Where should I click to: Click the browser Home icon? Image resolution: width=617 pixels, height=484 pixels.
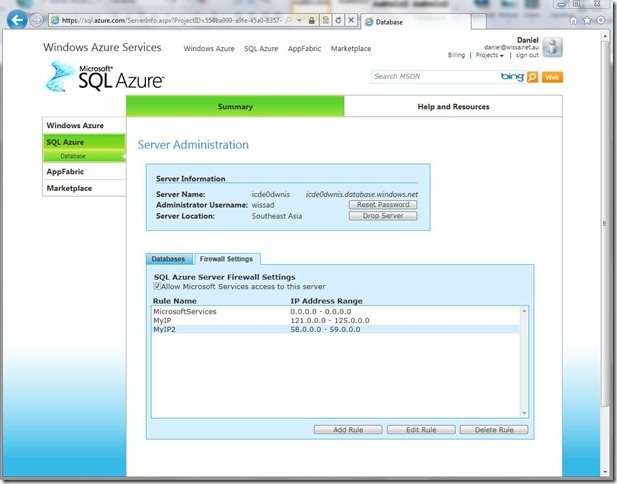click(x=574, y=20)
